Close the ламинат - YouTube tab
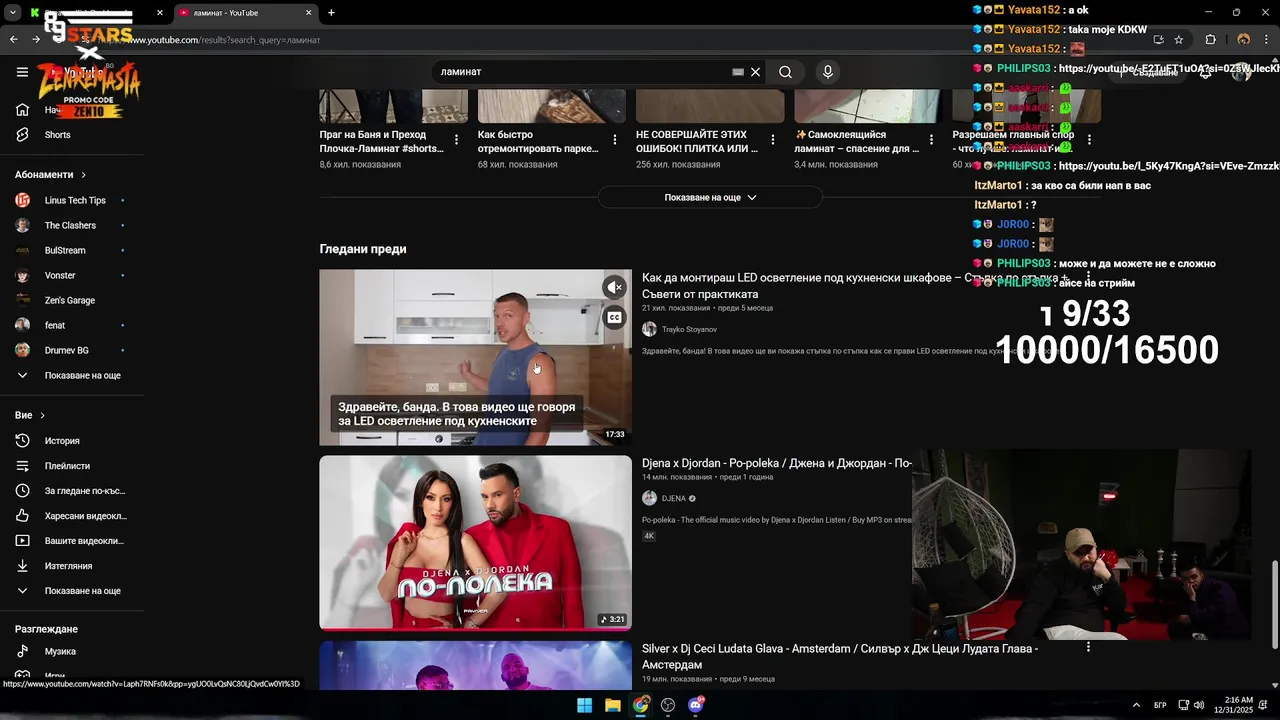Screen dimensions: 1280x720 (308, 13)
